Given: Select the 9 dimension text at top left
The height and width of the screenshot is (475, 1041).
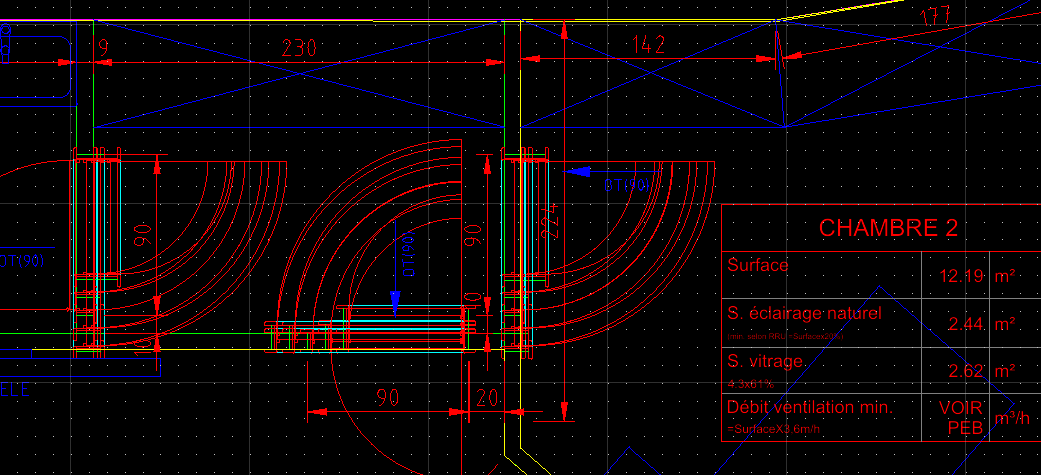Looking at the screenshot, I should pyautogui.click(x=103, y=47).
